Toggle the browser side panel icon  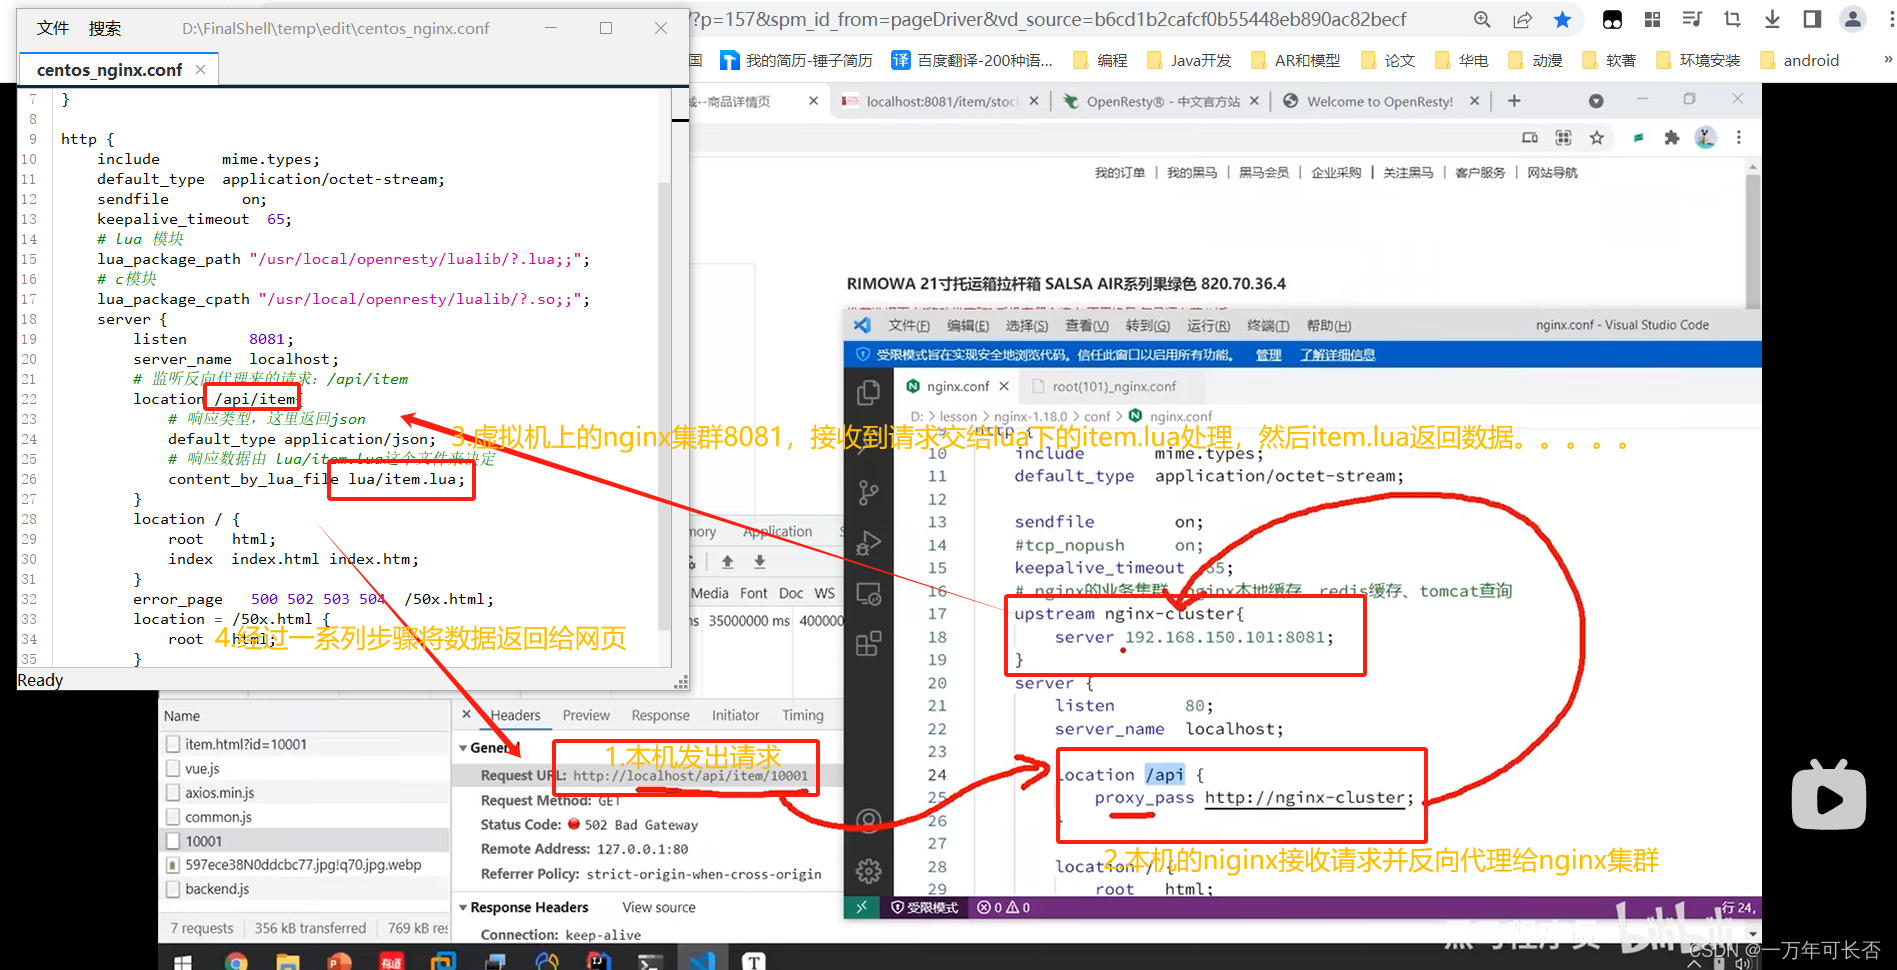[x=1812, y=19]
